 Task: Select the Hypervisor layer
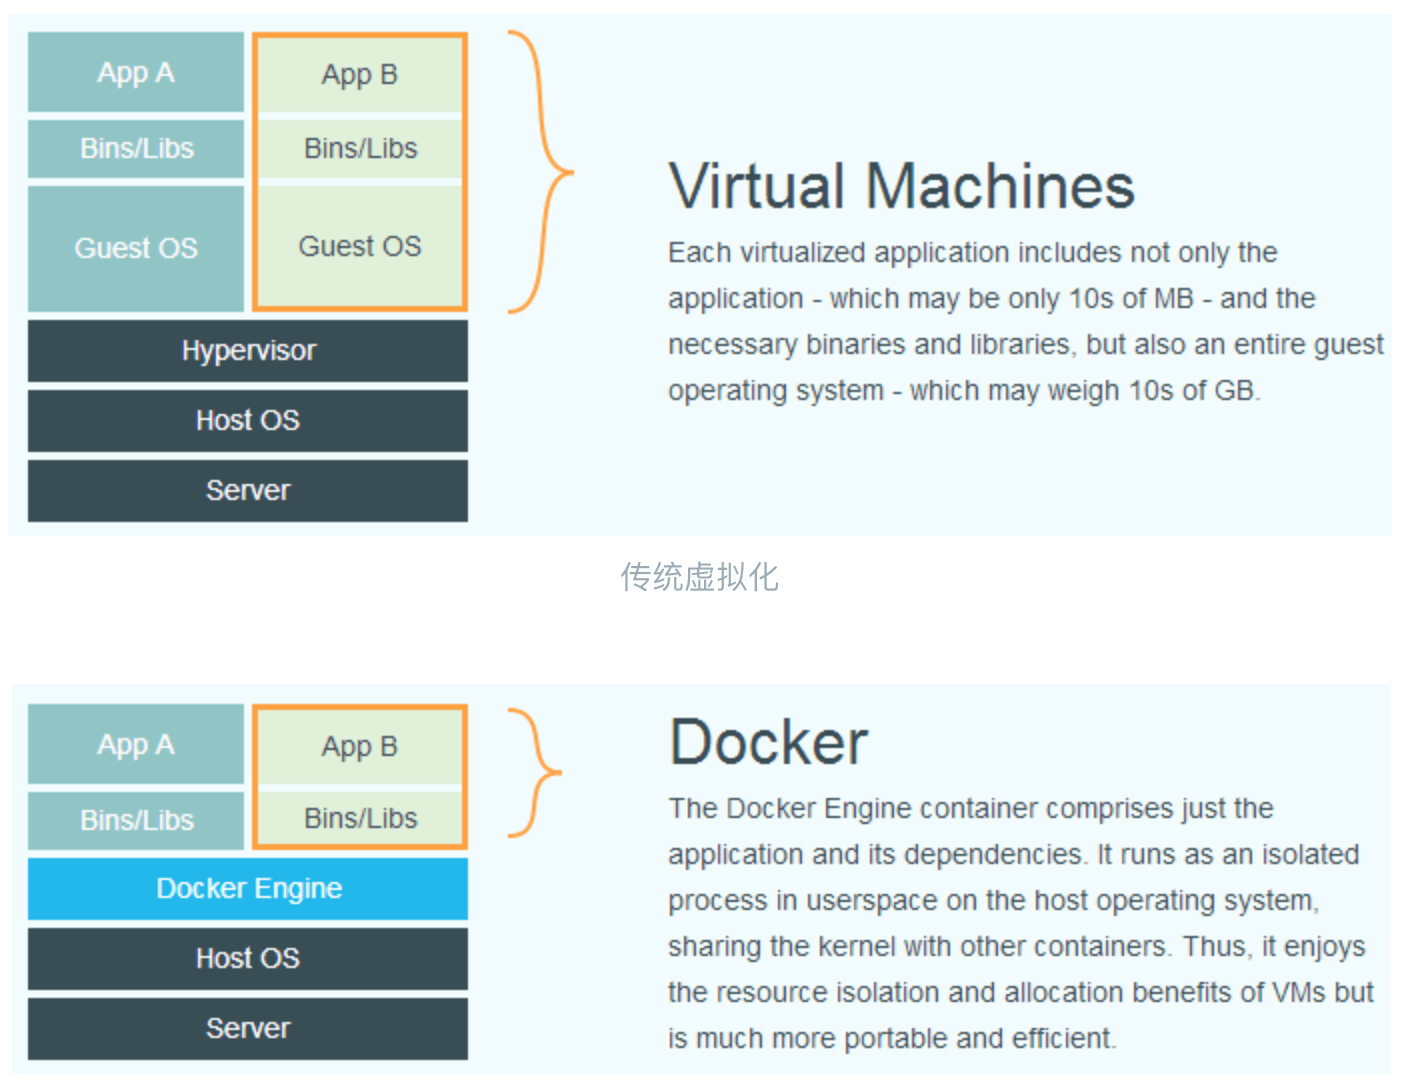pyautogui.click(x=248, y=351)
